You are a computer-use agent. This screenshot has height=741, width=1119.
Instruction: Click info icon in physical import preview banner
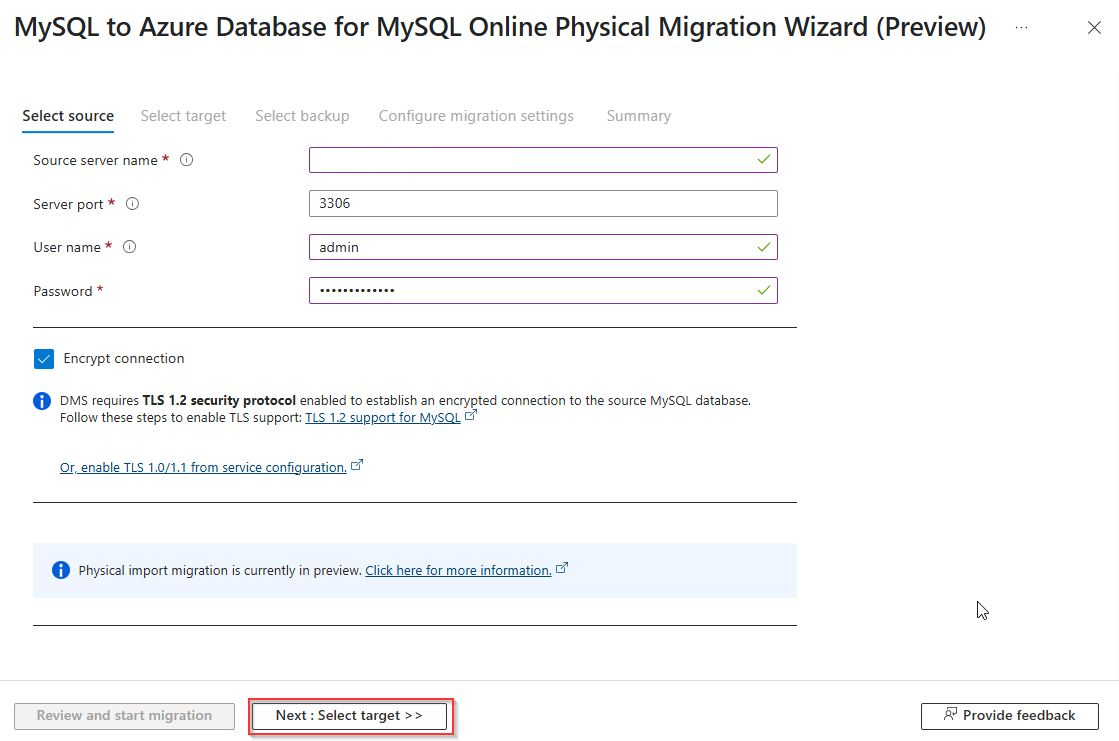click(x=61, y=571)
